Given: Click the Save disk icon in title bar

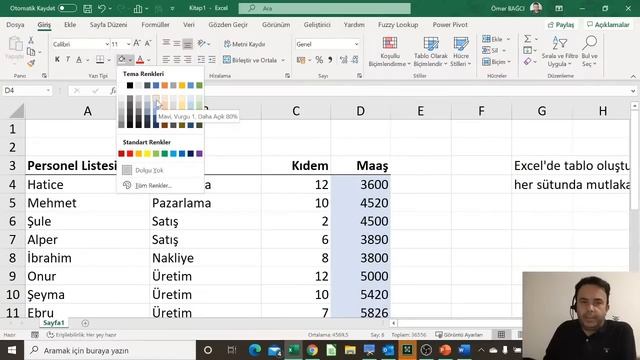Looking at the screenshot, I should [x=87, y=8].
